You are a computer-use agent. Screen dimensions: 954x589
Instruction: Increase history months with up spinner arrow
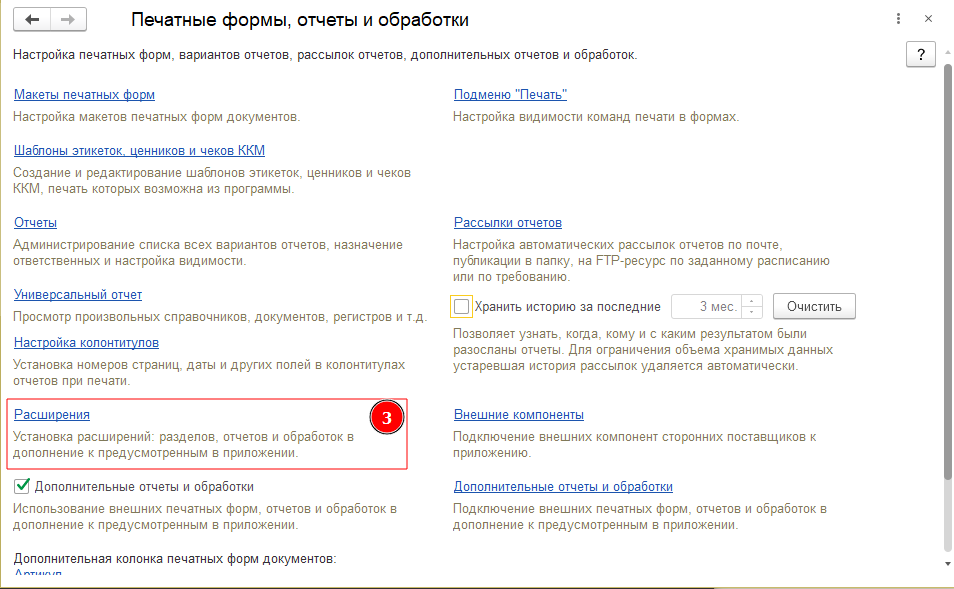pos(751,301)
